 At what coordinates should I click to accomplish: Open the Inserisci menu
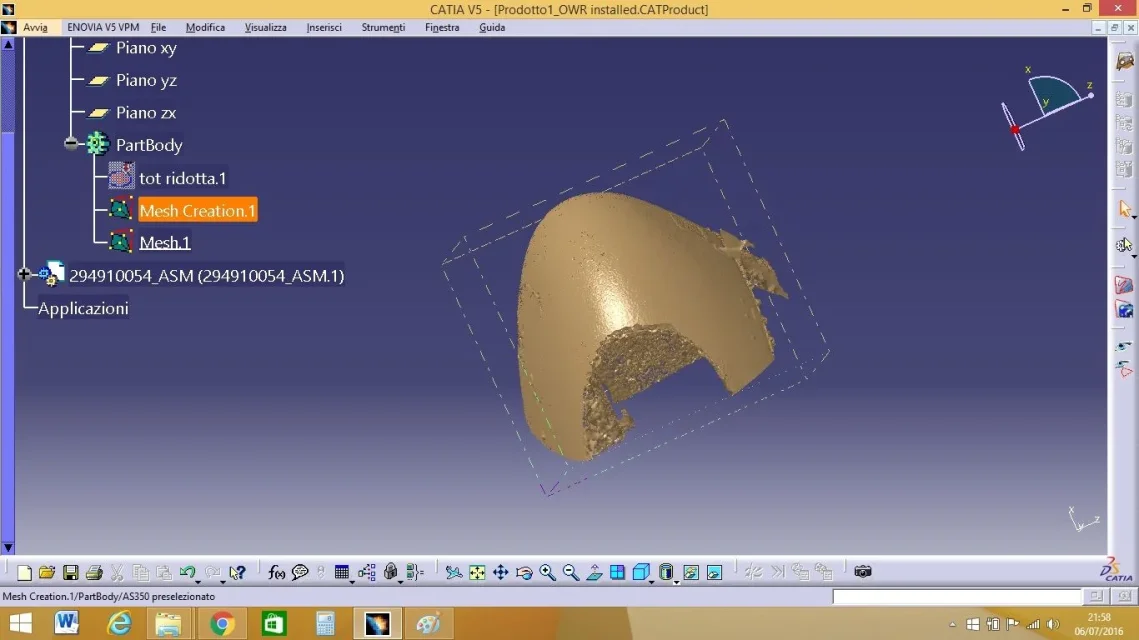tap(323, 27)
